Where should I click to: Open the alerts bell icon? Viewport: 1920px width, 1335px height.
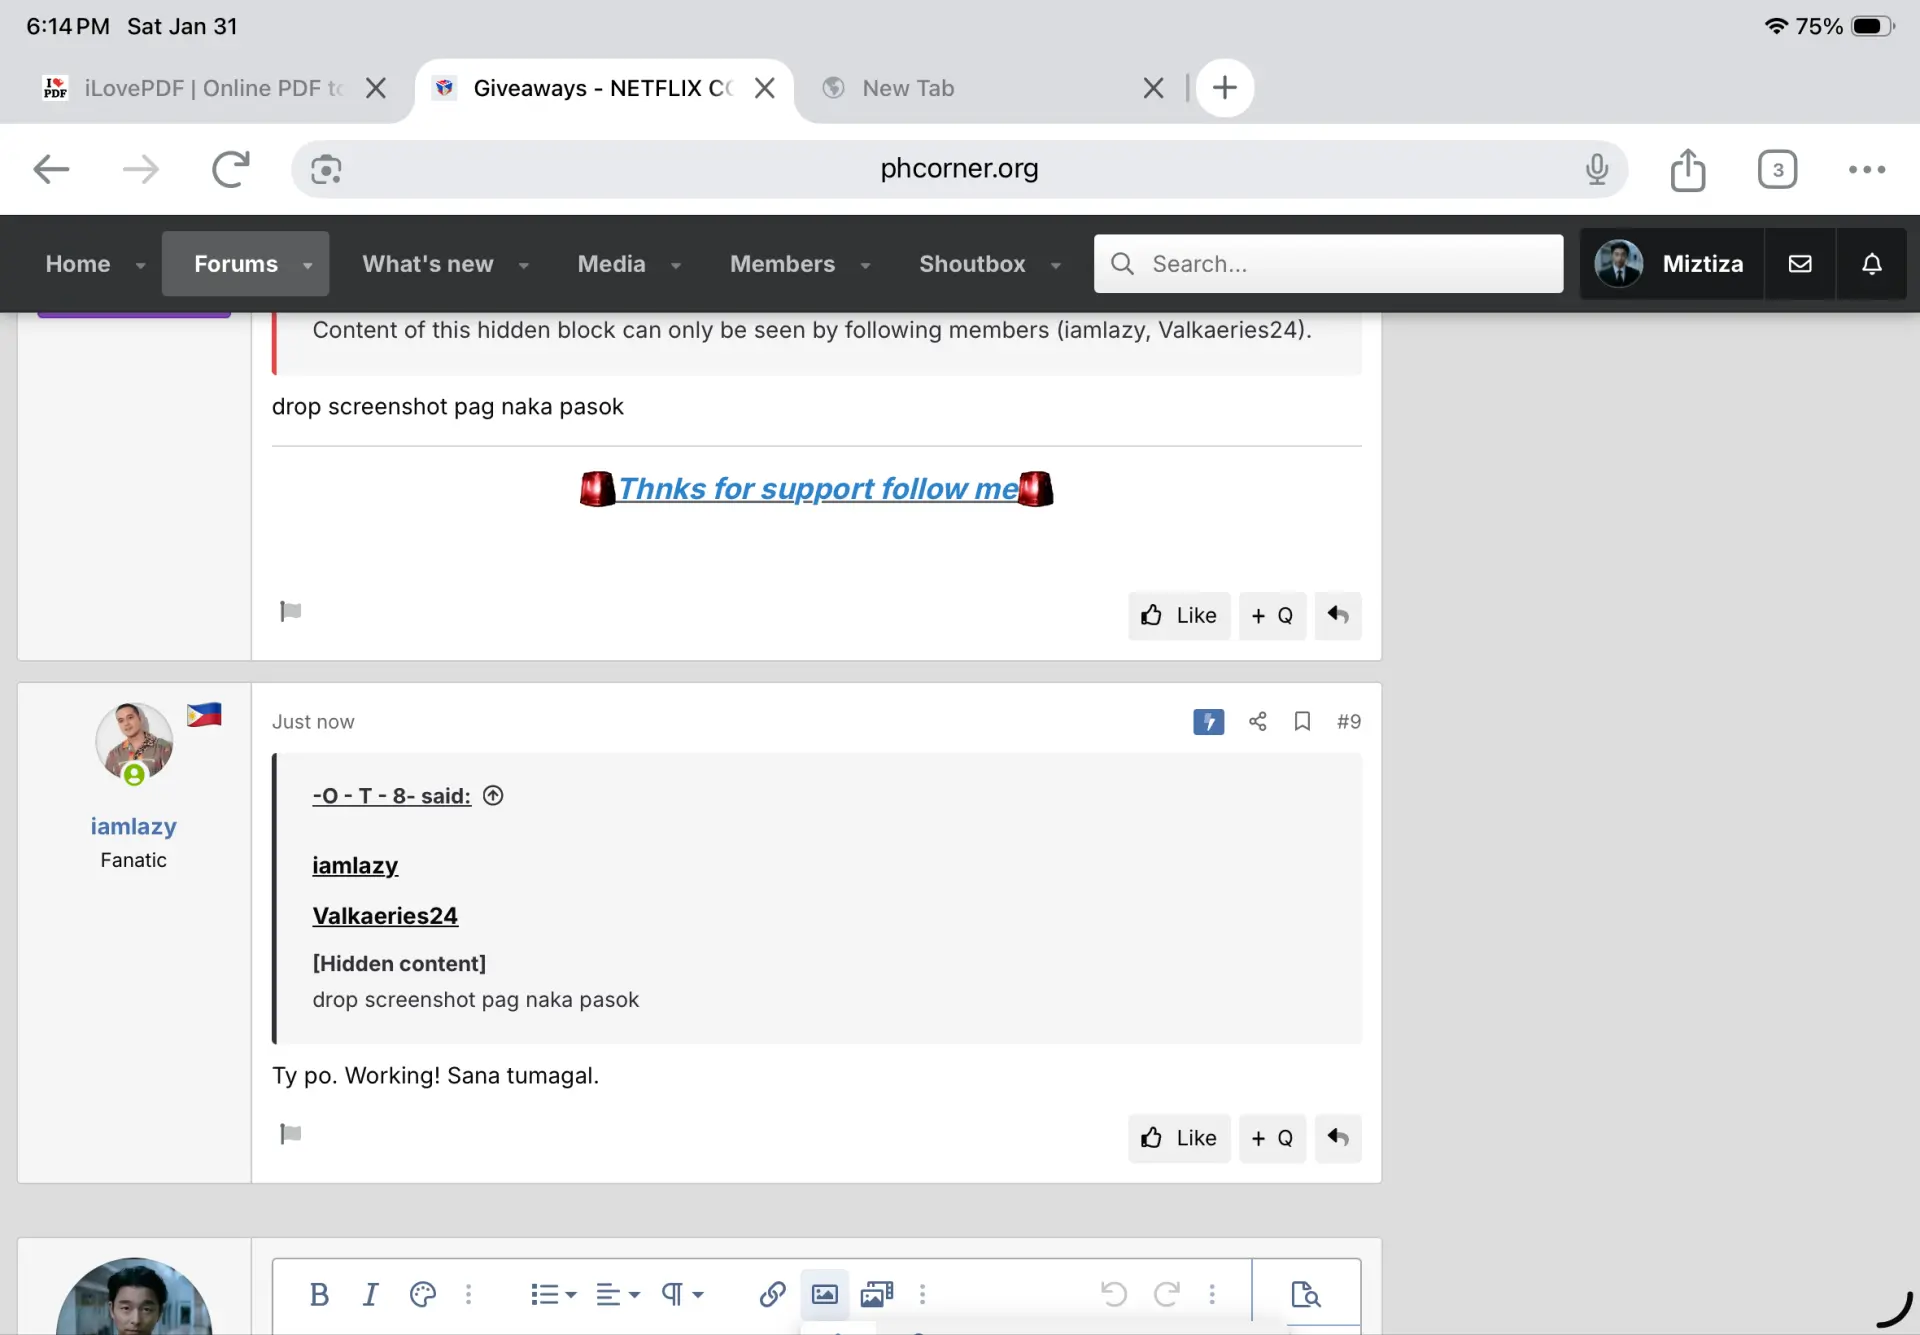point(1872,264)
